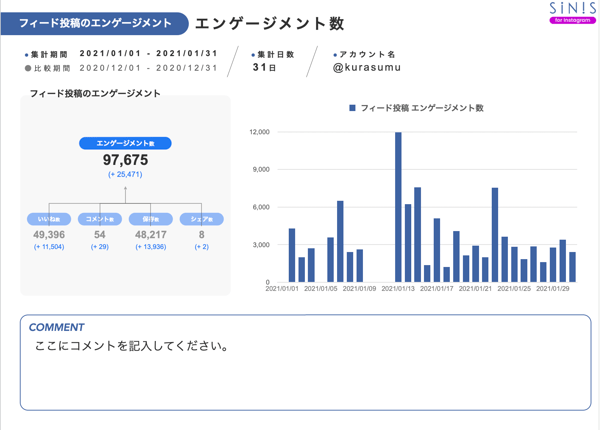Click the 12,000 y-axis label

(x=259, y=132)
